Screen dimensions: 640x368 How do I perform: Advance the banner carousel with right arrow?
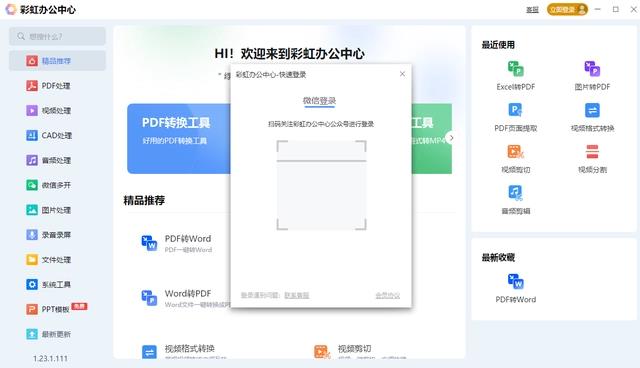(451, 138)
